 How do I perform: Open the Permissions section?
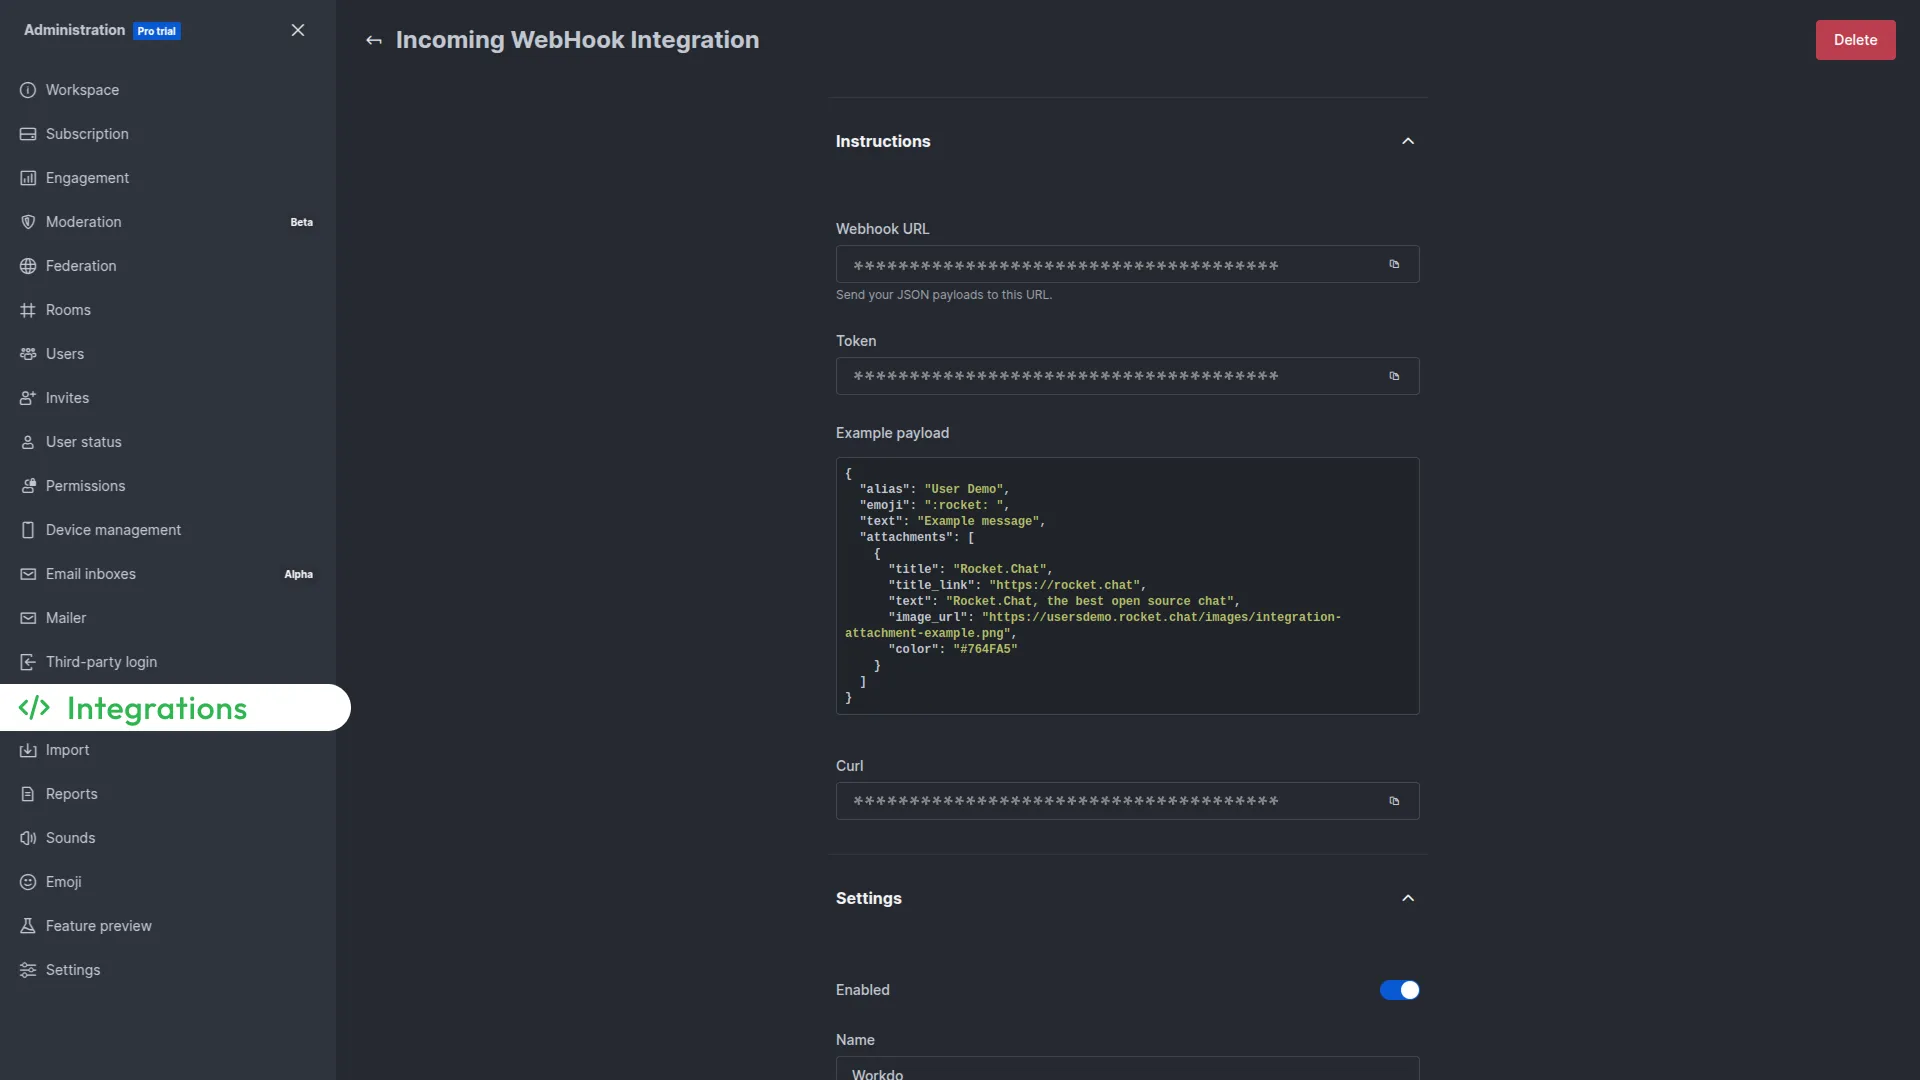click(x=85, y=485)
